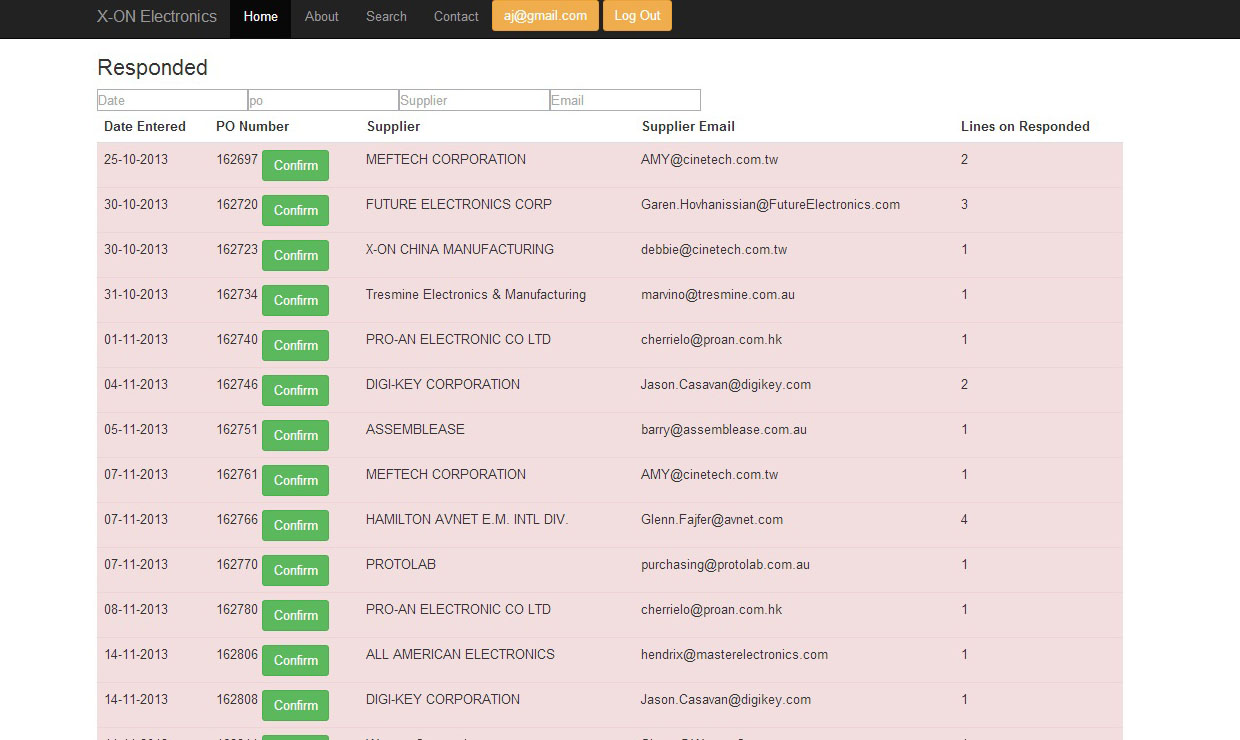Click the date 08-11-2013
This screenshot has width=1240, height=740.
pyautogui.click(x=136, y=609)
